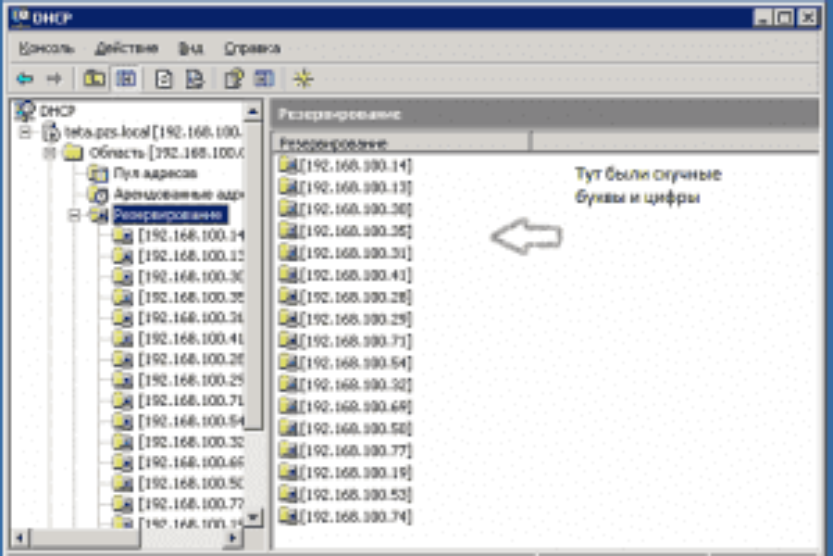The width and height of the screenshot is (833, 556).
Task: Click the Export list toolbar icon
Action: click(x=195, y=79)
